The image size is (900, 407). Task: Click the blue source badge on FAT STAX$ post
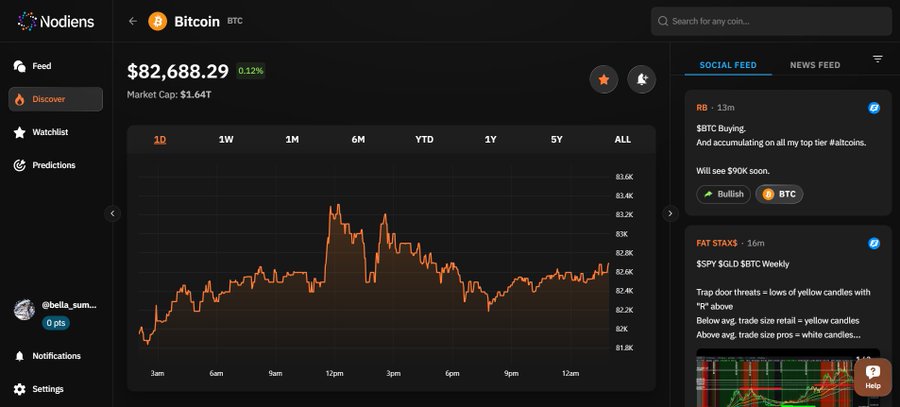click(x=874, y=243)
